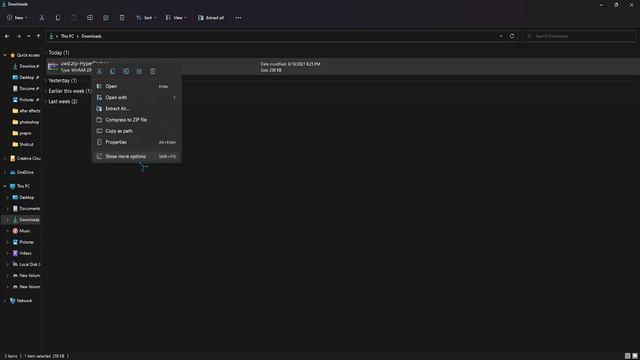Select Music under This PC

coord(22,231)
